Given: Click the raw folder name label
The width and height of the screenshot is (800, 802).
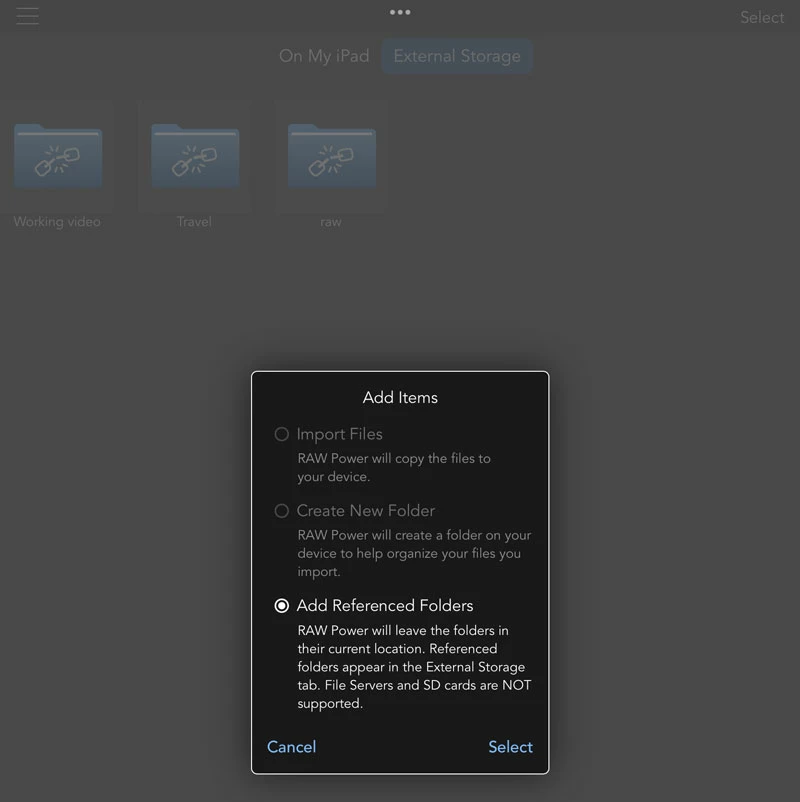Looking at the screenshot, I should point(330,222).
